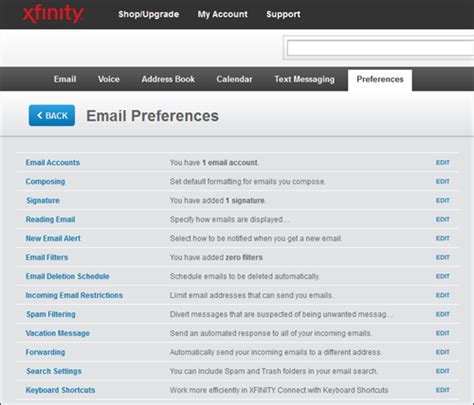Select the Preferences tab

pos(380,80)
